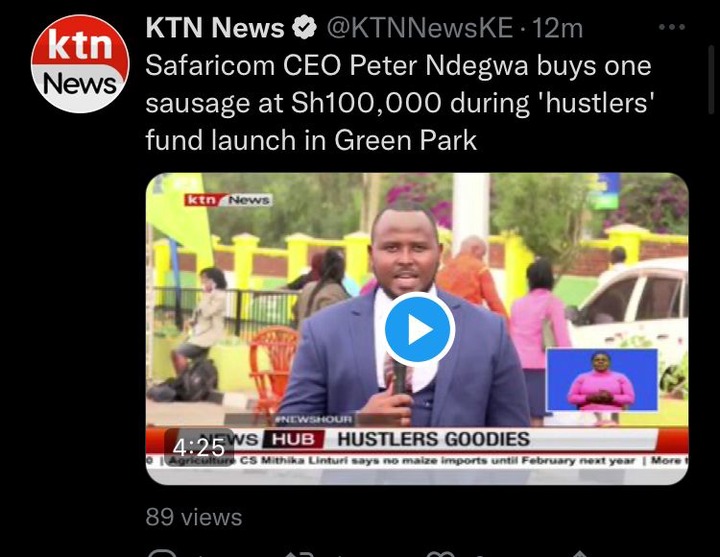Click the NEWS HUB logo in video
This screenshot has width=720, height=557.
point(262,439)
